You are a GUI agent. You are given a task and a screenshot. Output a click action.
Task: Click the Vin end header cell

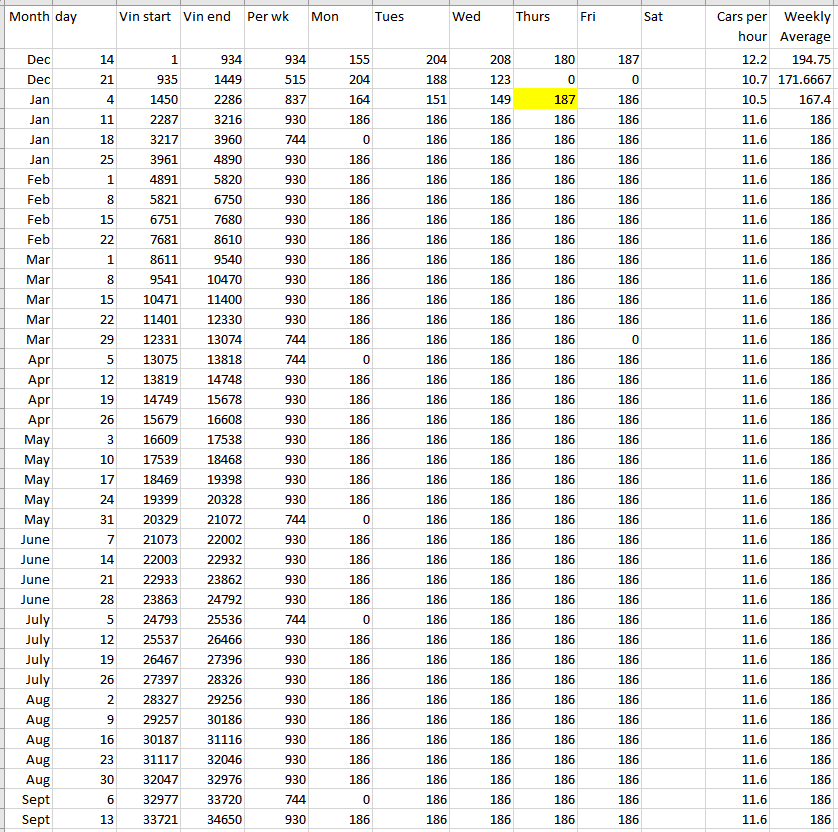point(212,26)
